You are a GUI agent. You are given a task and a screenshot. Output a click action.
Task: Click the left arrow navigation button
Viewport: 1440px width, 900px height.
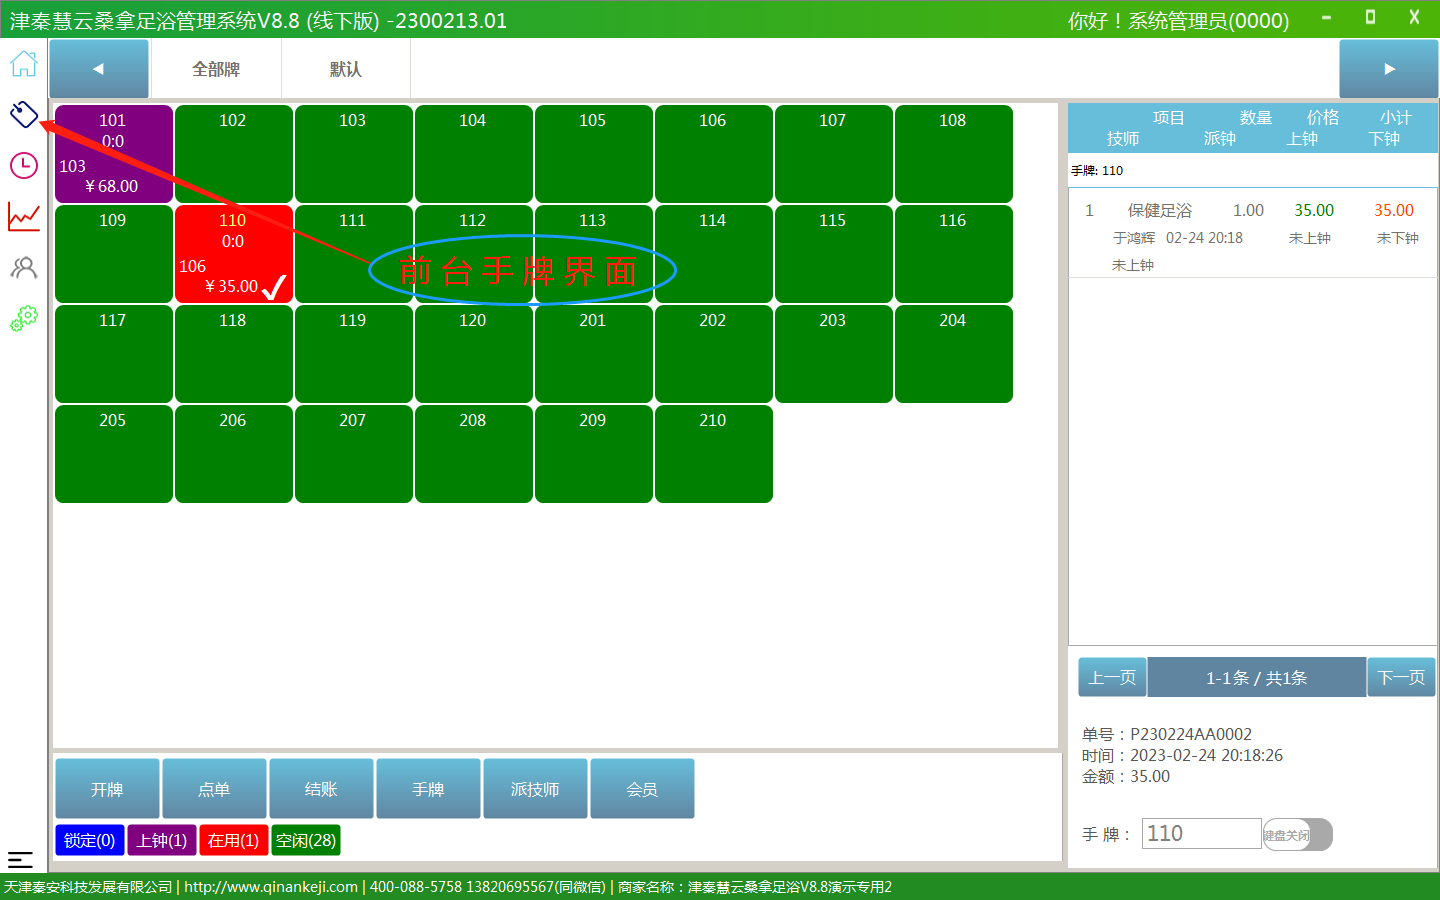99,69
